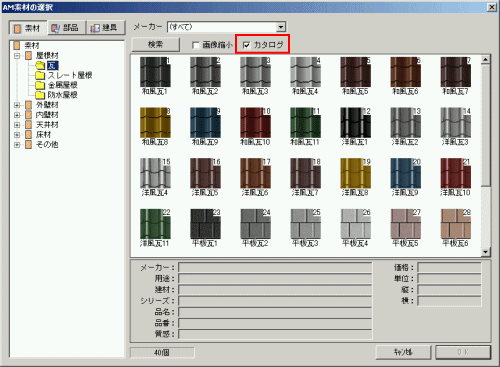Select the 平板瓦6 material thumbnail
This screenshot has width=500, height=367.
456,224
